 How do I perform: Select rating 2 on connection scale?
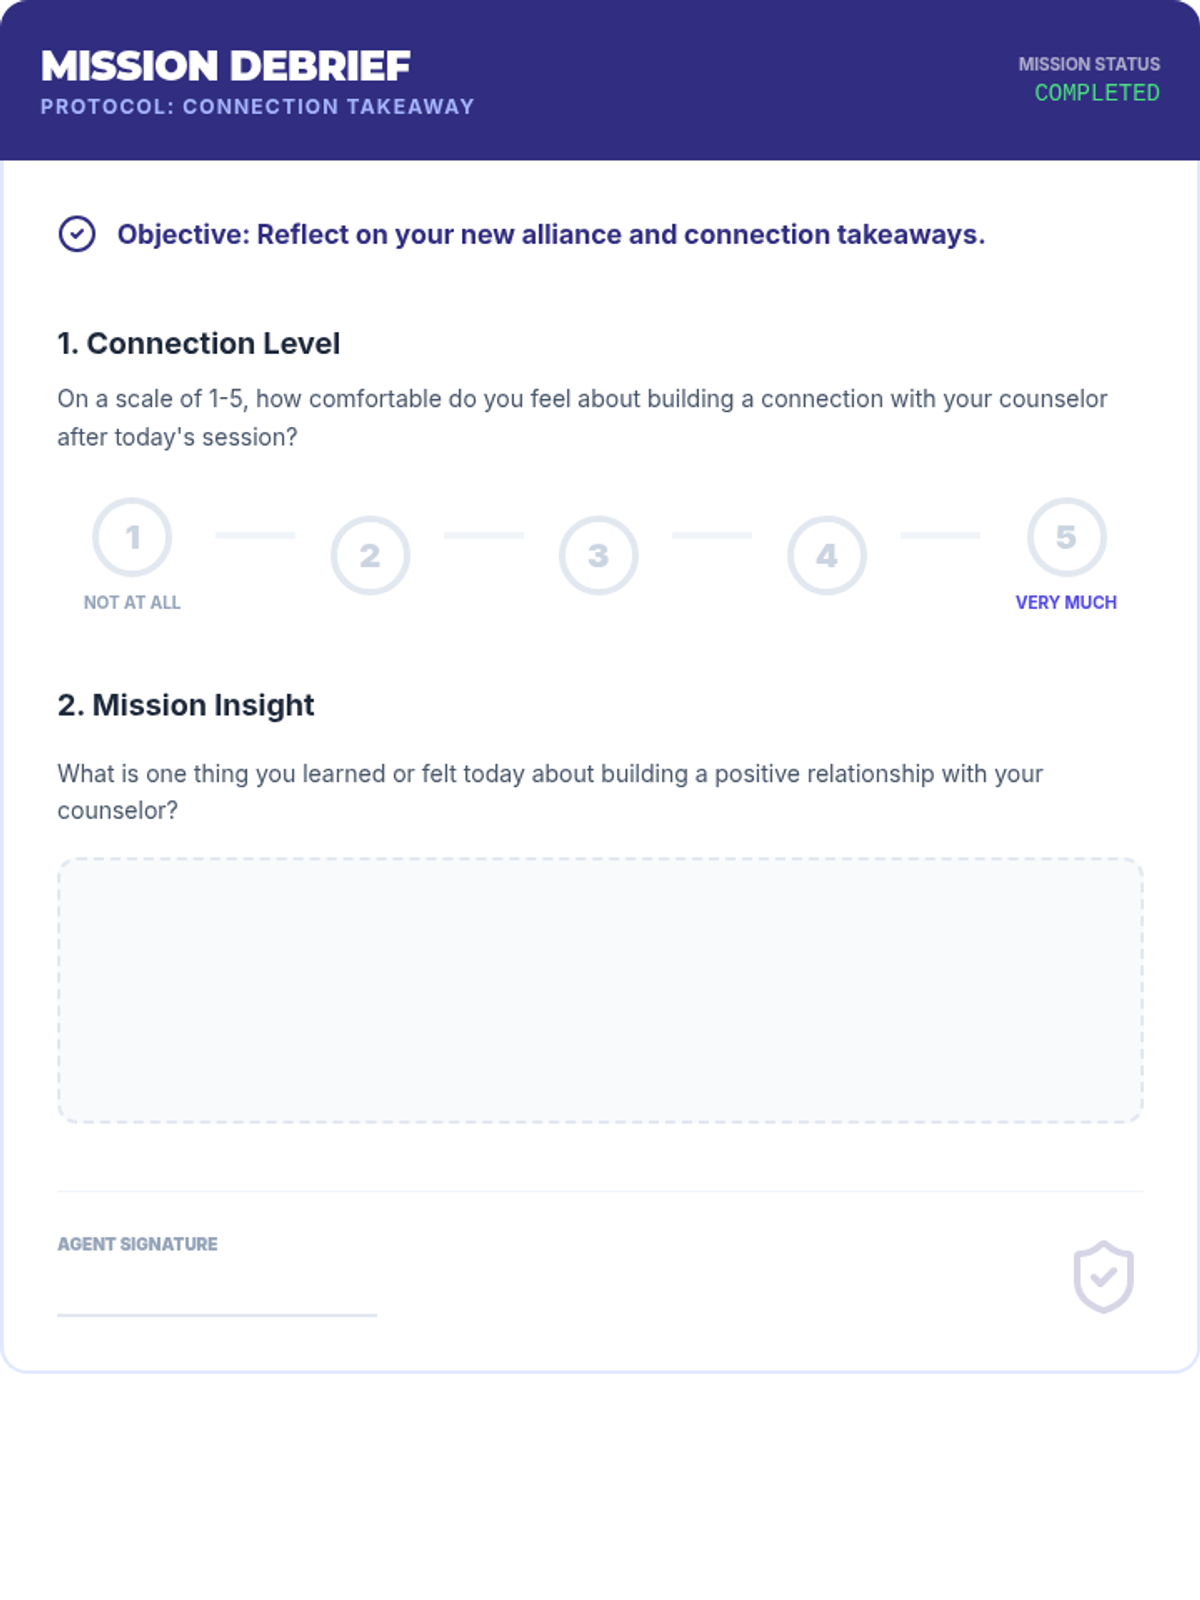(370, 555)
